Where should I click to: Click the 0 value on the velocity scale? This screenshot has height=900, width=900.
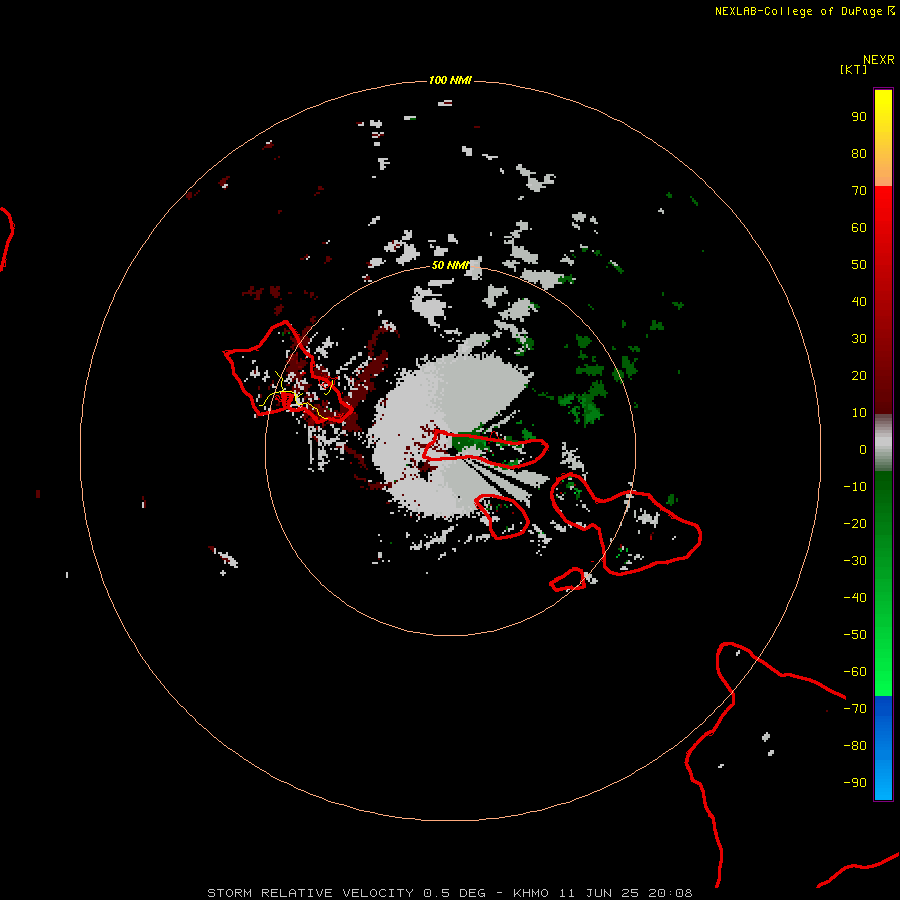[863, 449]
